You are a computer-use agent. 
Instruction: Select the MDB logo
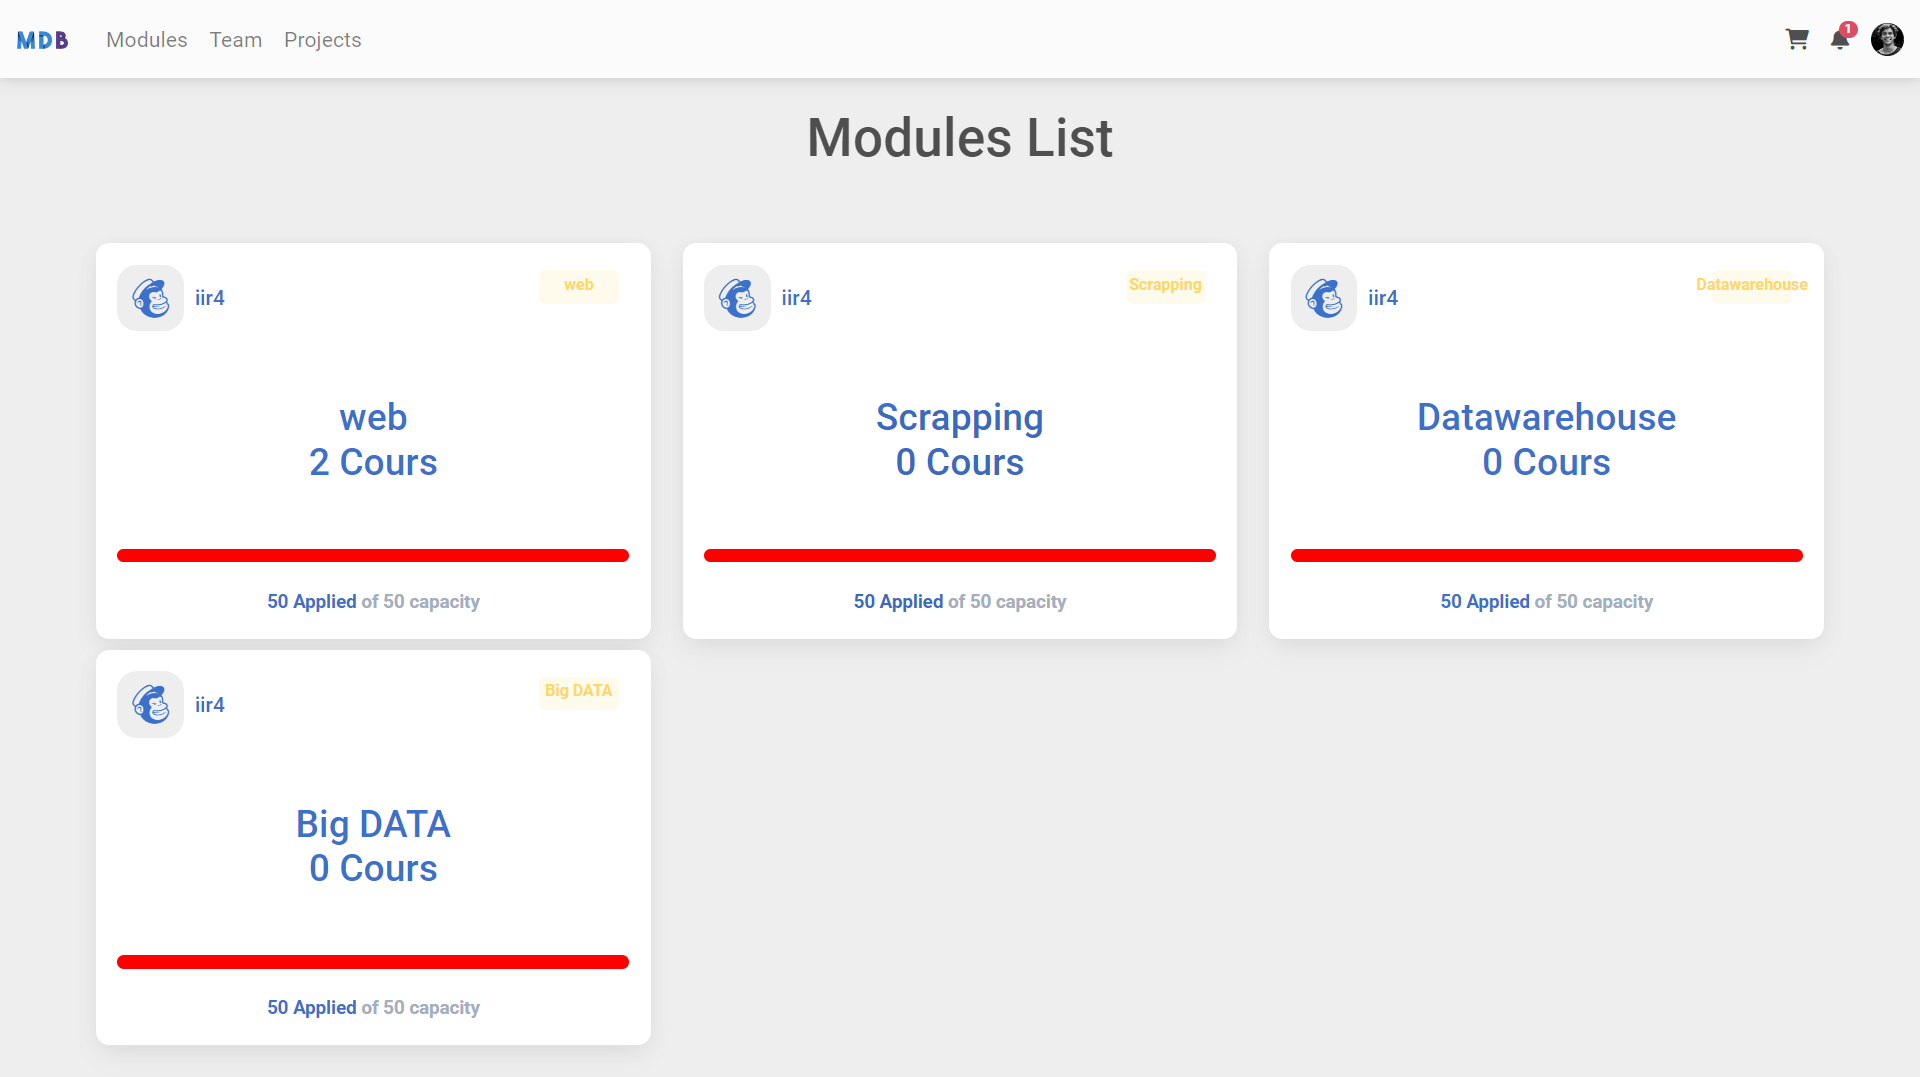point(44,40)
